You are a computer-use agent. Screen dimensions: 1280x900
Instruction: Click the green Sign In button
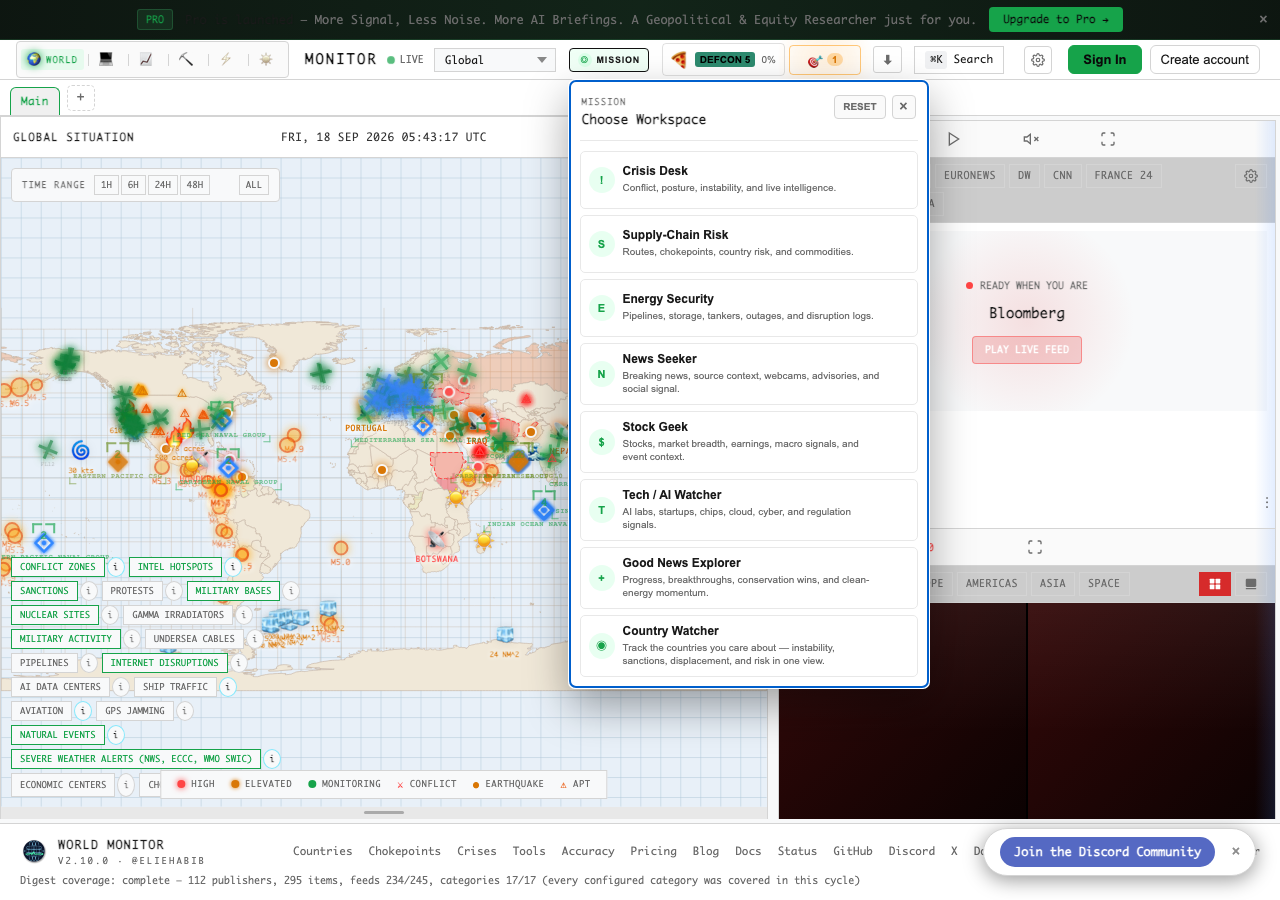[x=1105, y=60]
